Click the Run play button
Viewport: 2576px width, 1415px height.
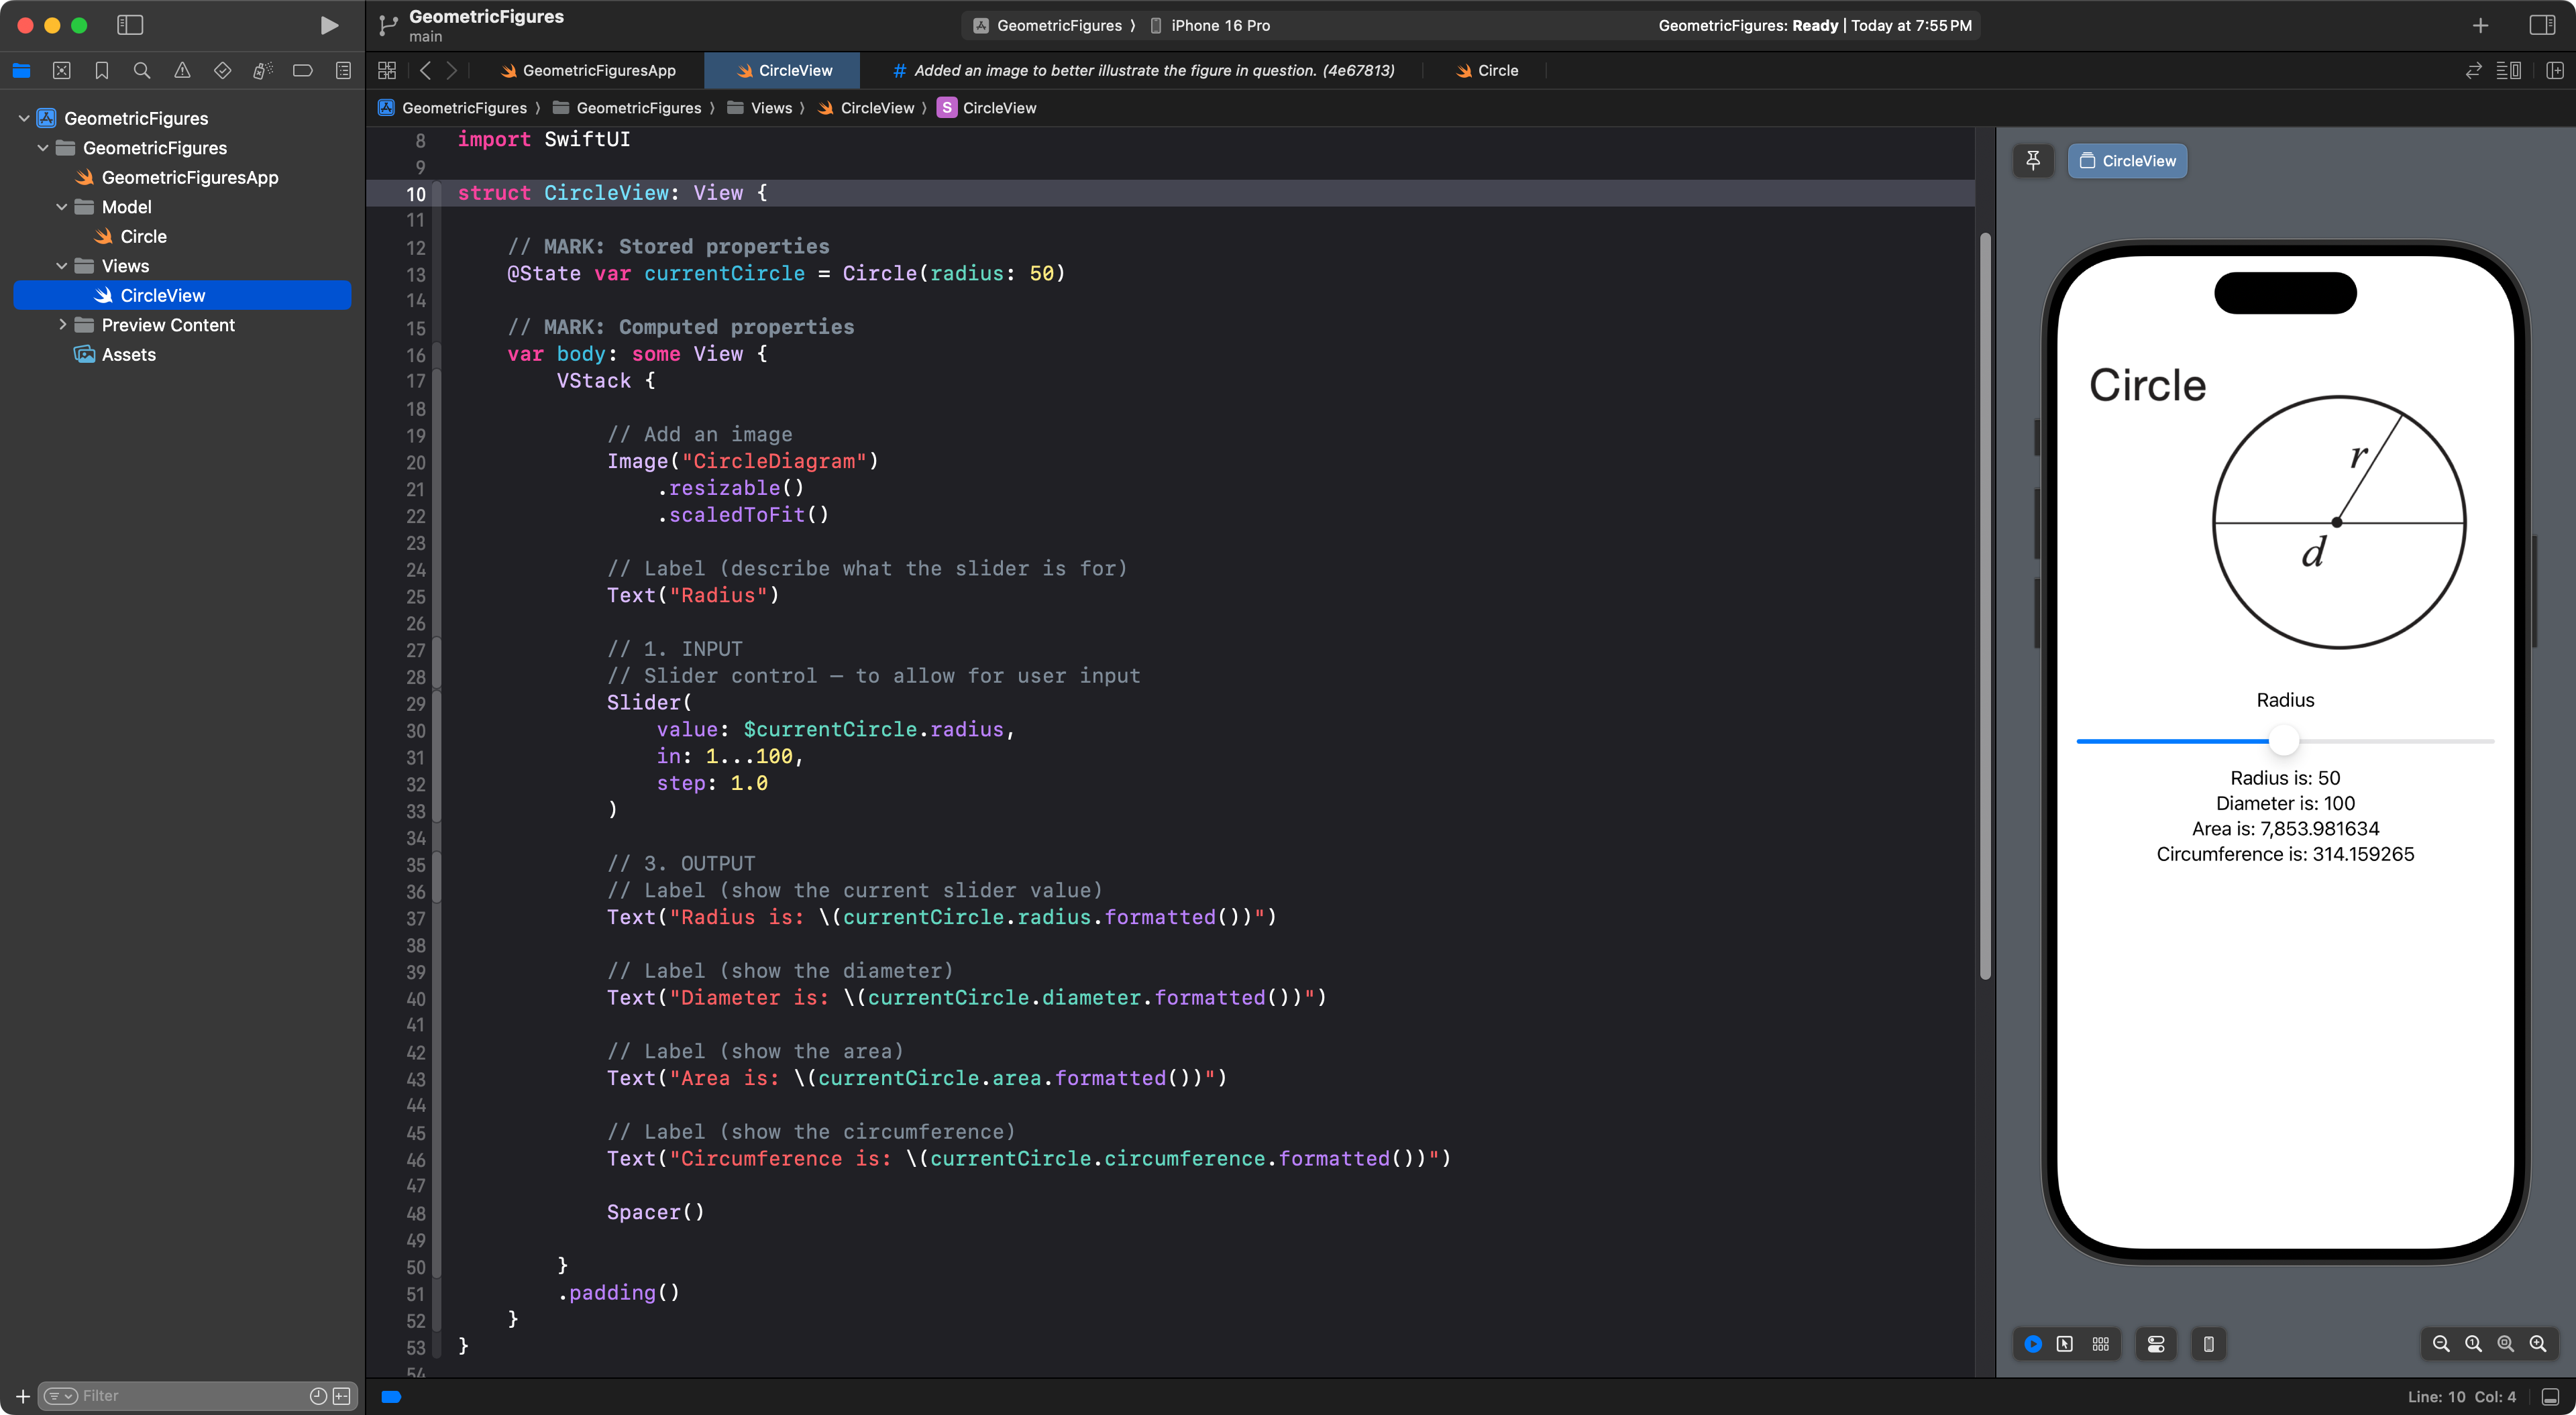point(328,25)
